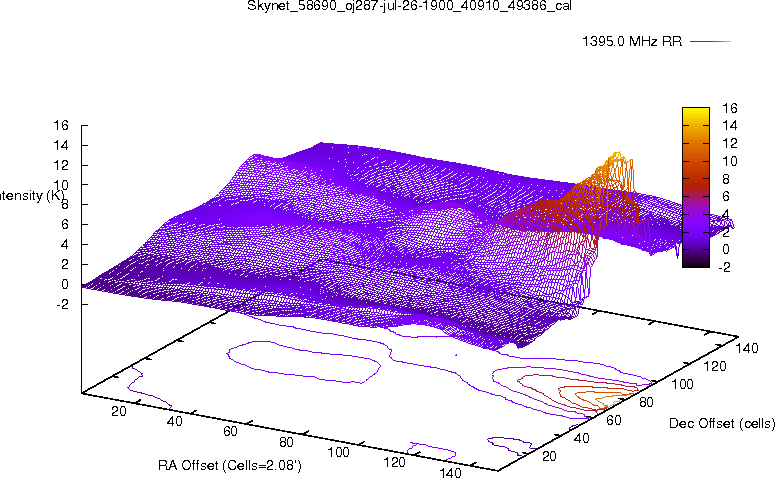The width and height of the screenshot is (775, 478).
Task: Click the 12 tick on the intensity axis
Action: coord(61,165)
